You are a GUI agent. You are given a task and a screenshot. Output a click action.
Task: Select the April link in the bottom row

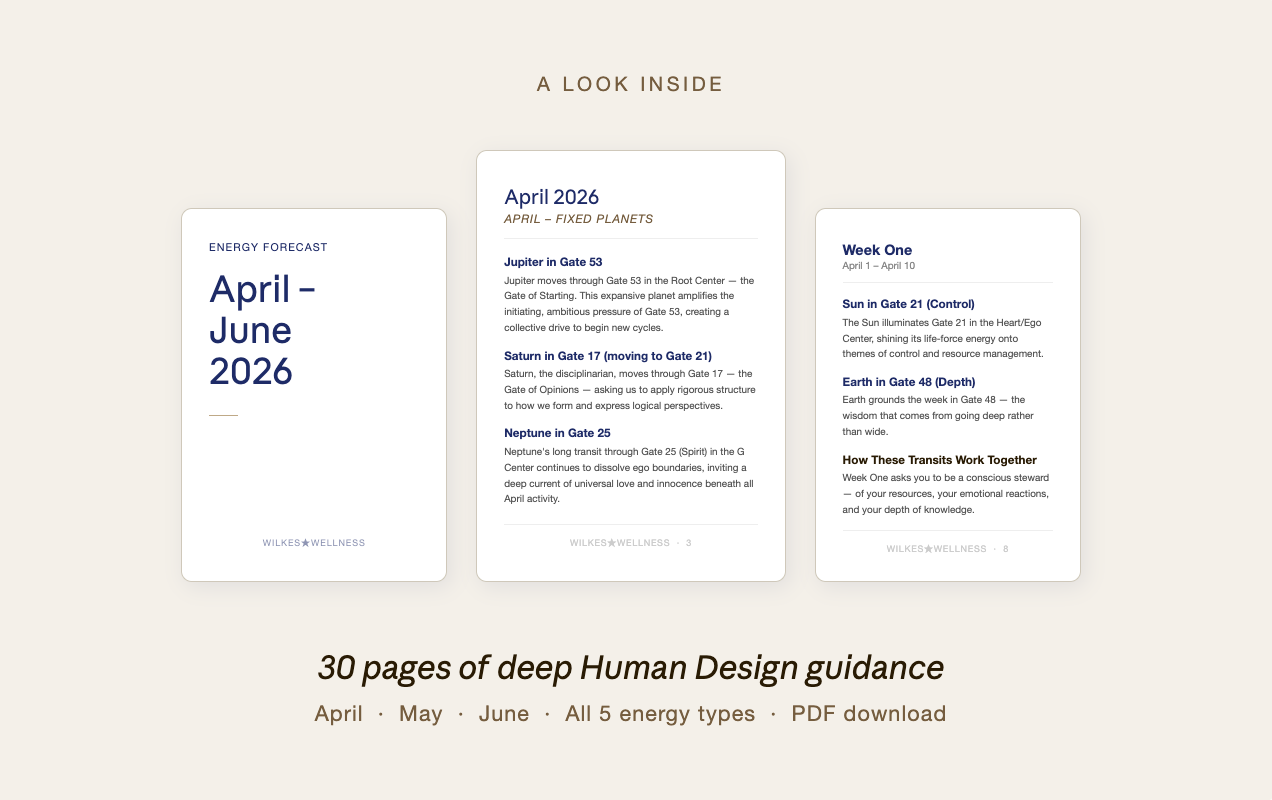click(339, 713)
